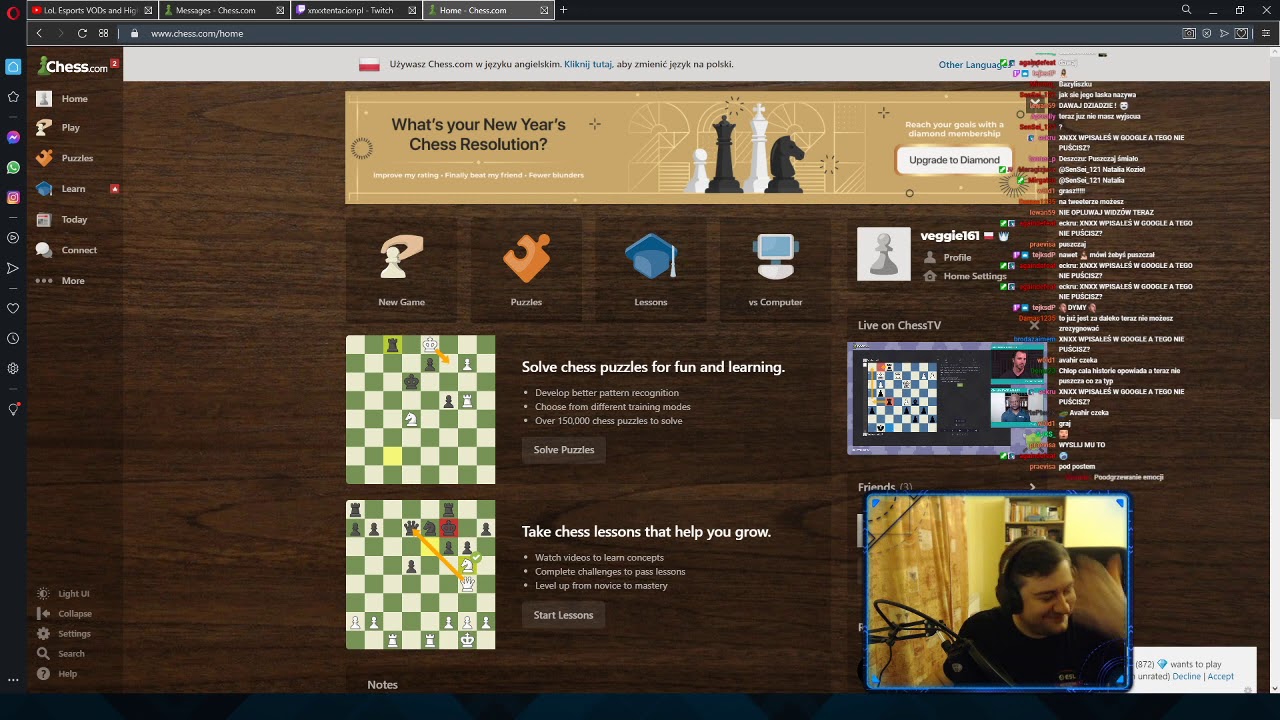
Task: Open Home in the Chess.com sidebar
Action: [62, 99]
